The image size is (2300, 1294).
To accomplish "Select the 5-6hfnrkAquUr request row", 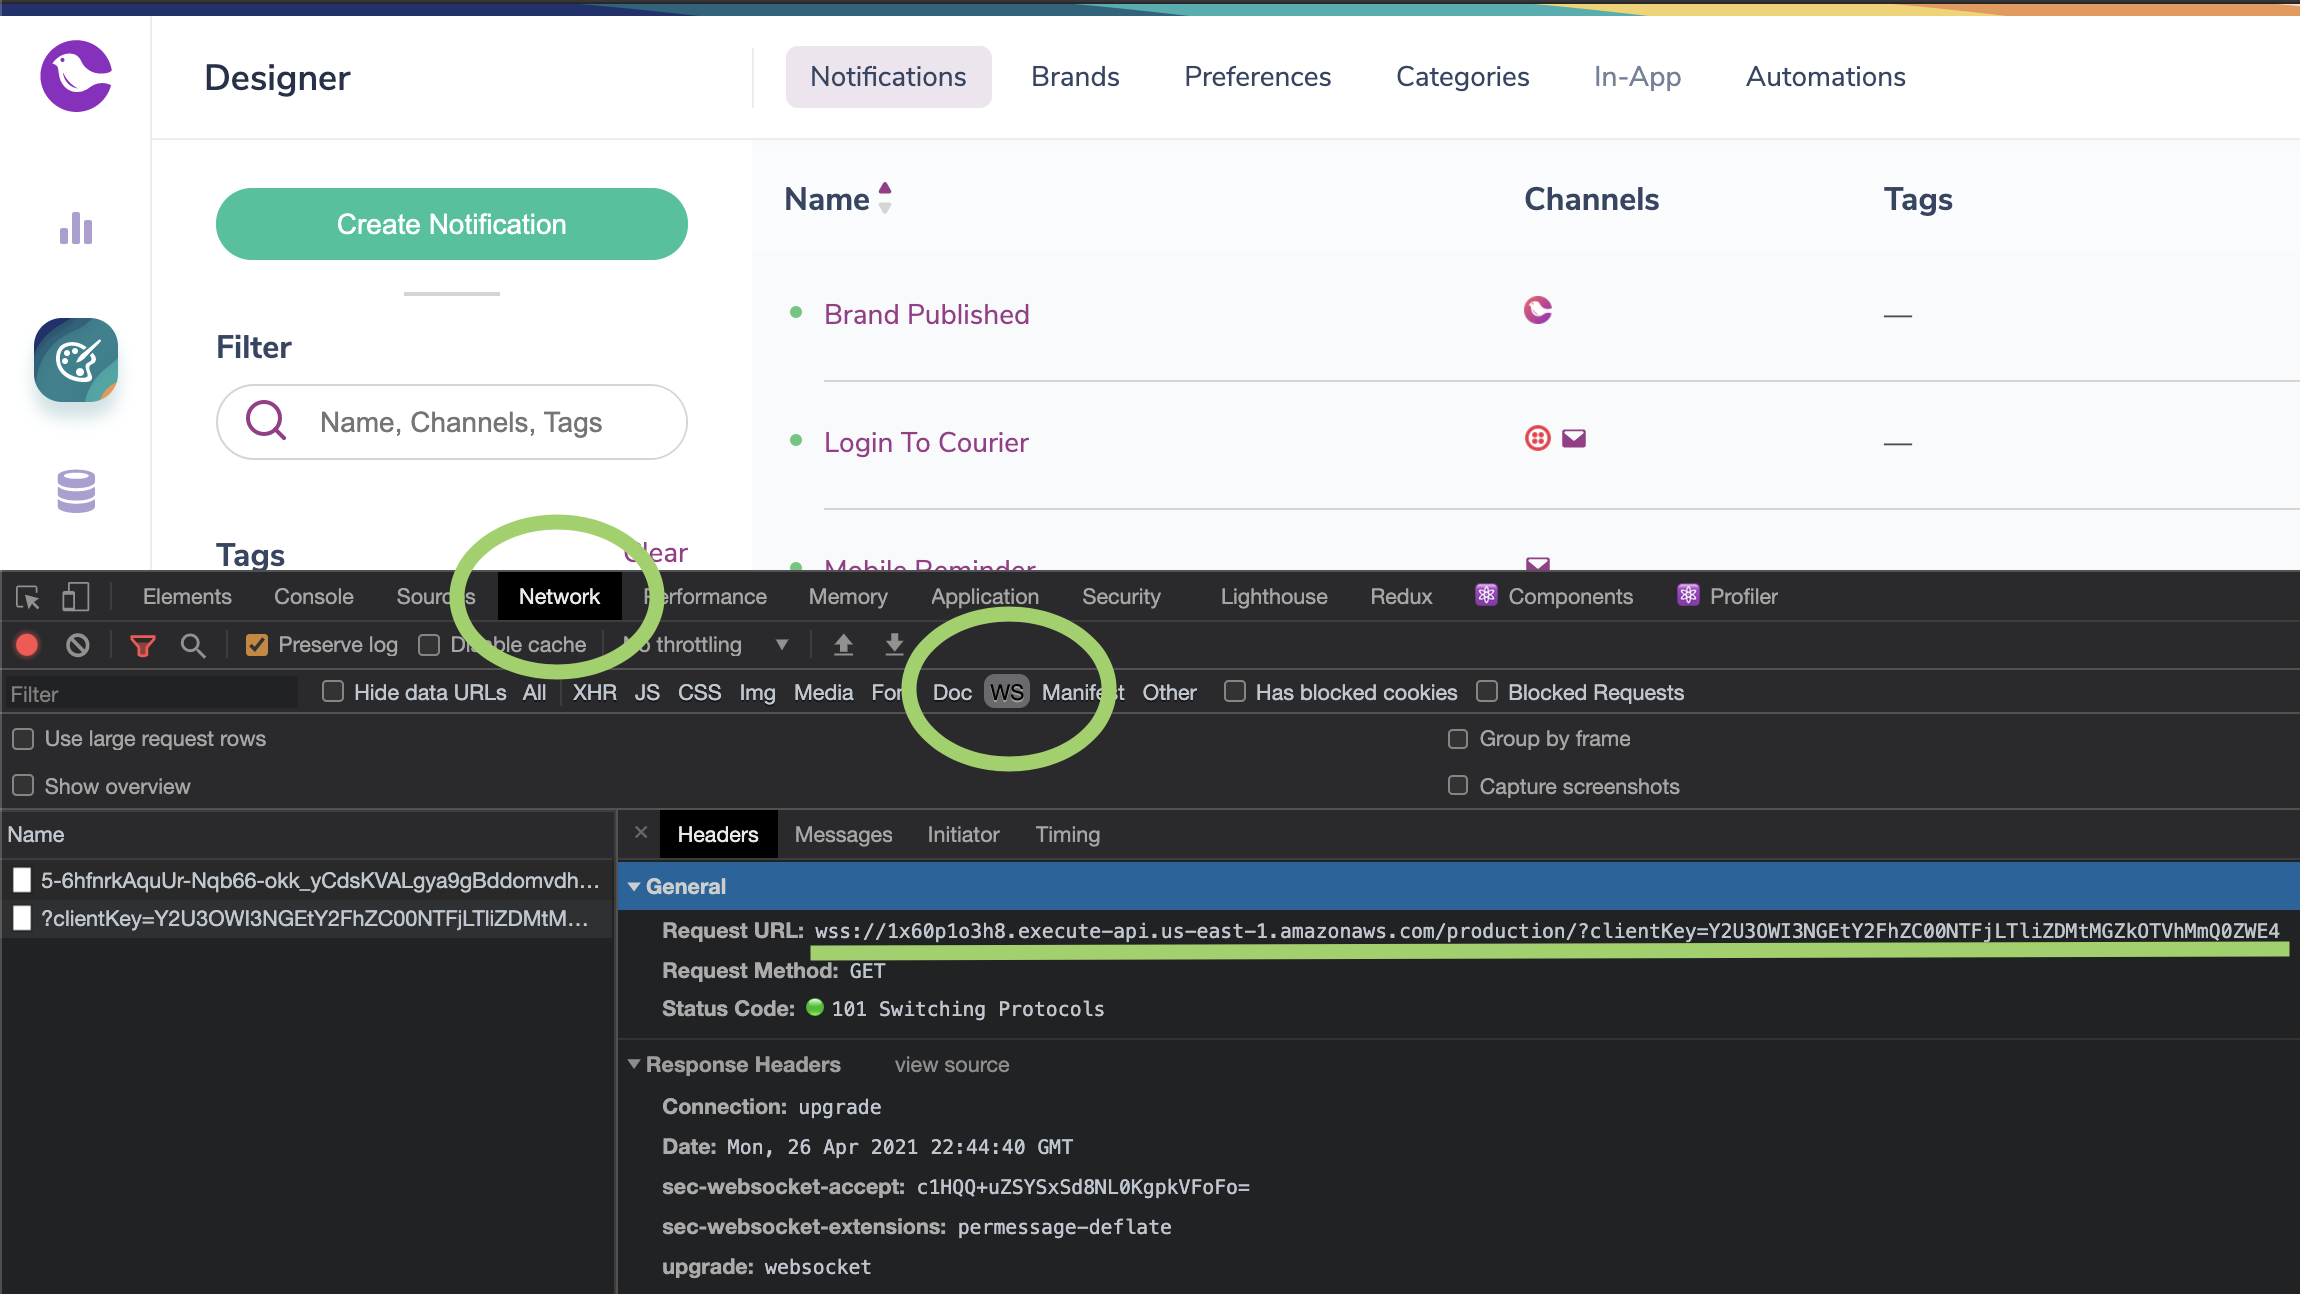I will tap(306, 880).
